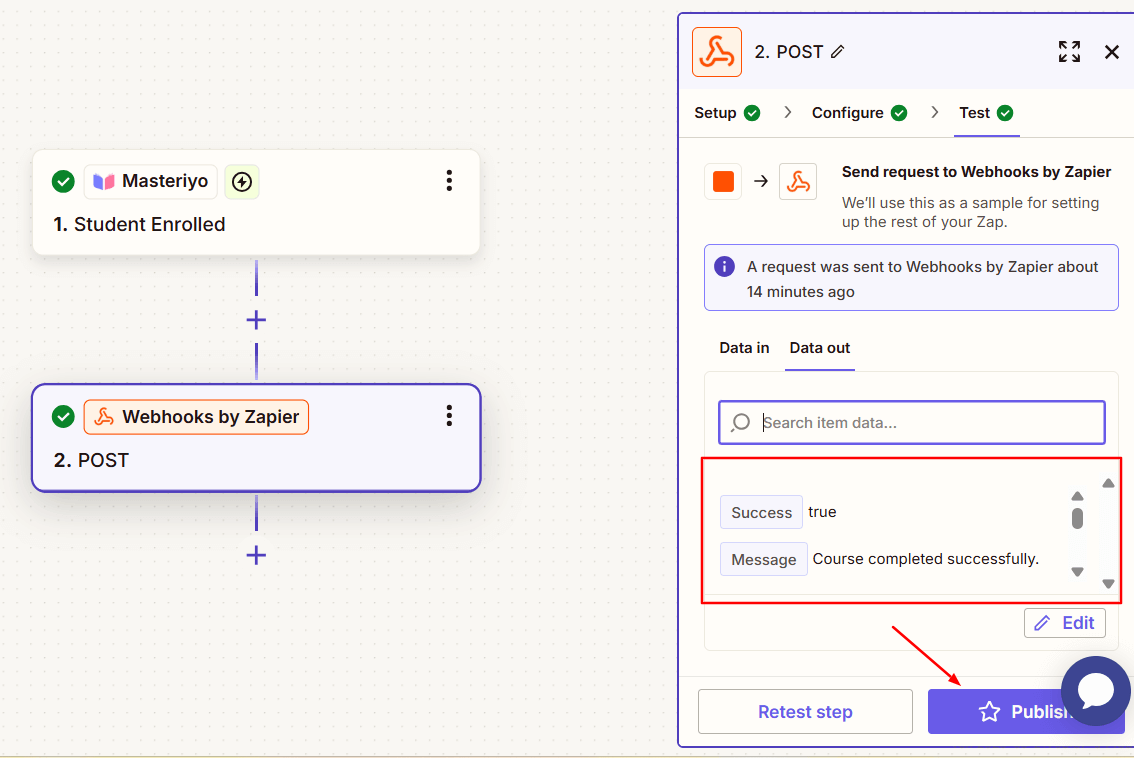Click the Webhooks by Zapier app badge
Image resolution: width=1134 pixels, height=758 pixels.
coord(196,417)
